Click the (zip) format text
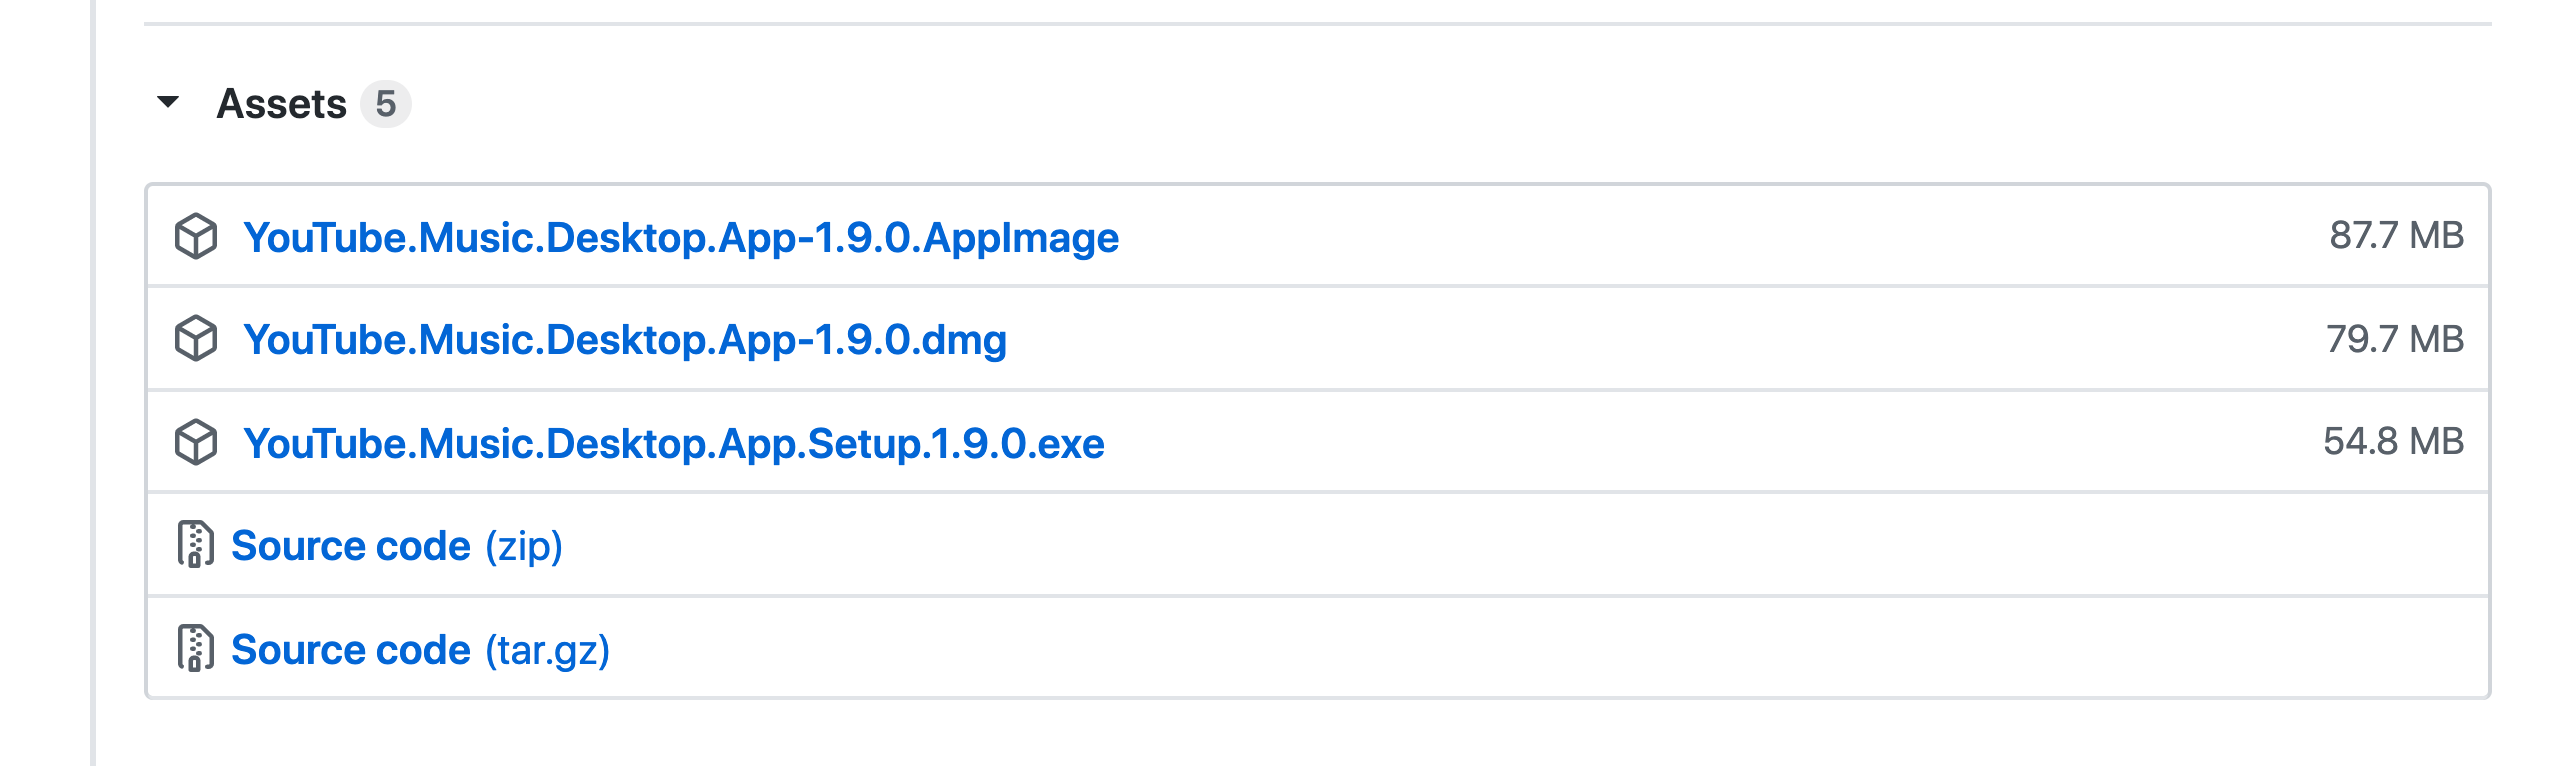Image resolution: width=2574 pixels, height=766 pixels. click(x=524, y=547)
